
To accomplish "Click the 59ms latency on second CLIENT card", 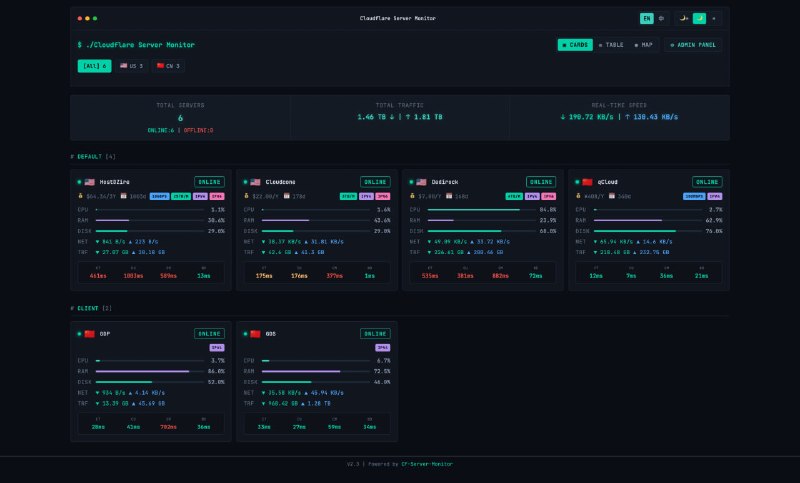I will [334, 427].
